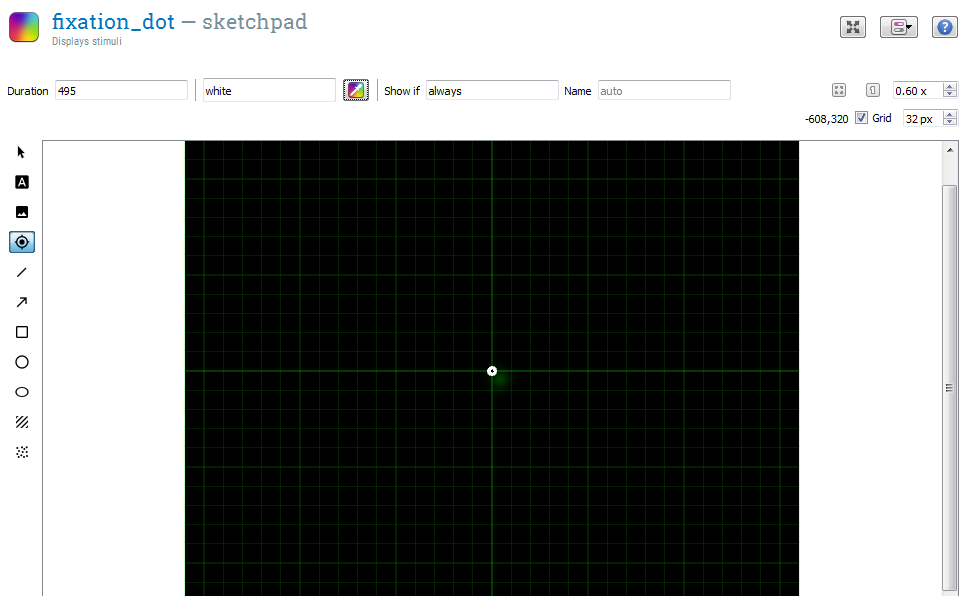This screenshot has width=967, height=596.
Task: Select the ellipse drawing tool
Action: (x=22, y=392)
